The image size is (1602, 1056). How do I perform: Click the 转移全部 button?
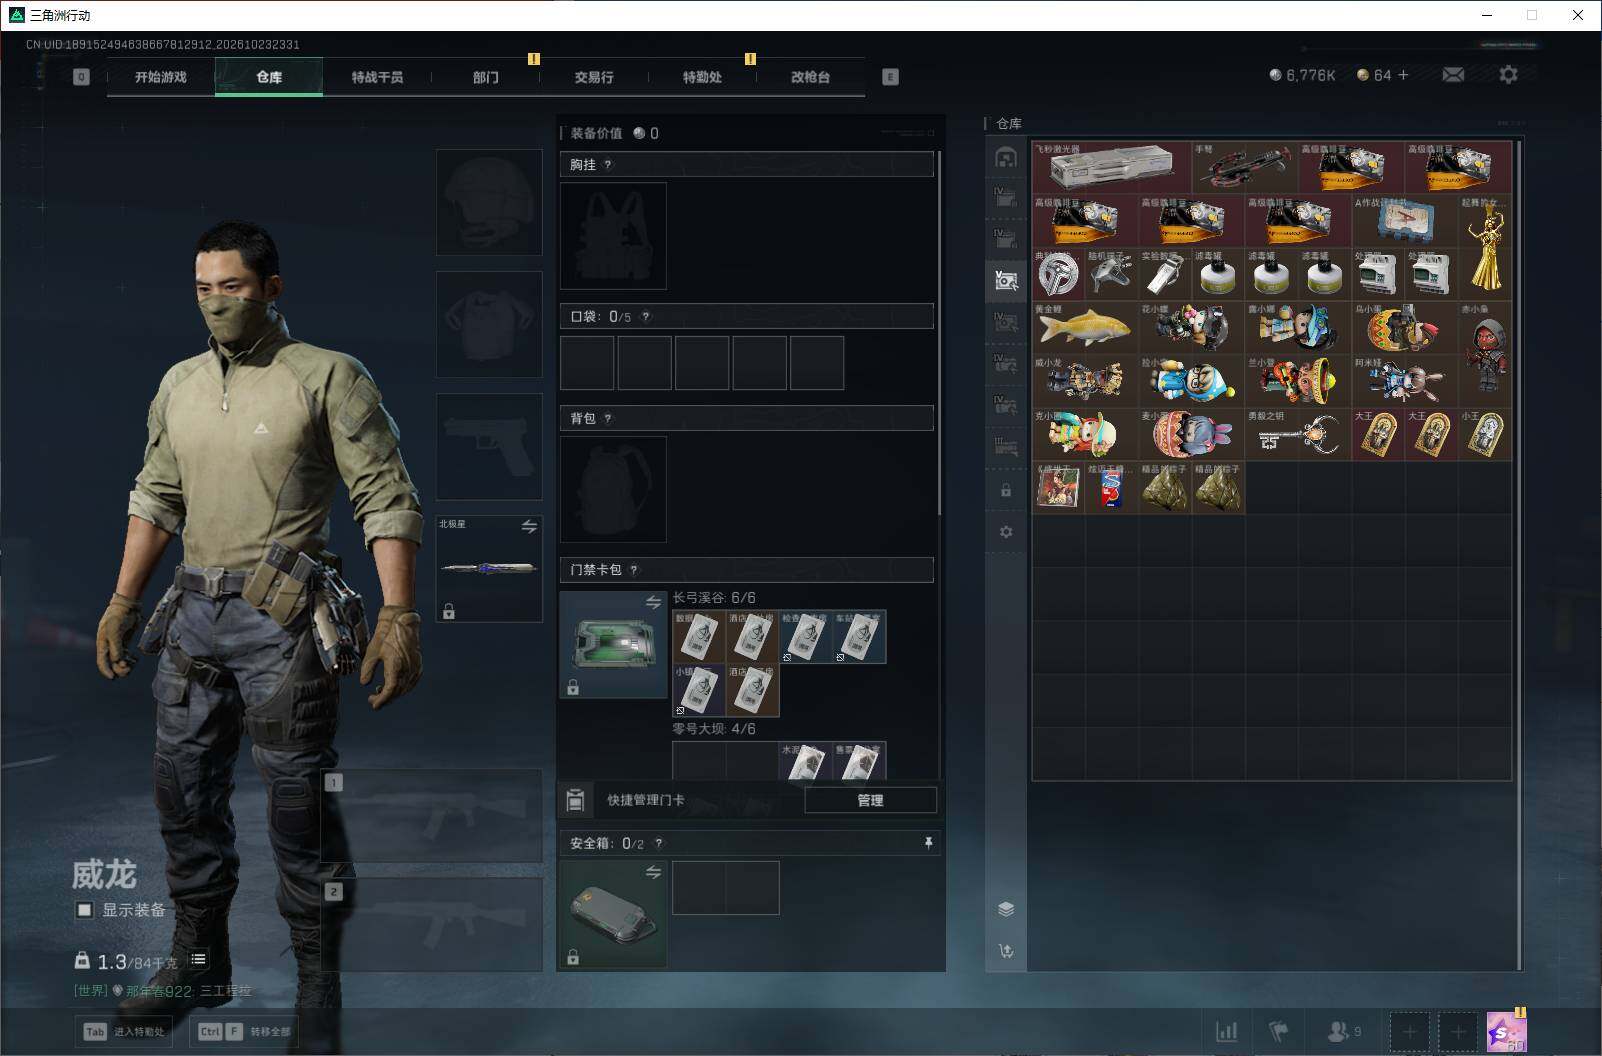pyautogui.click(x=243, y=1031)
